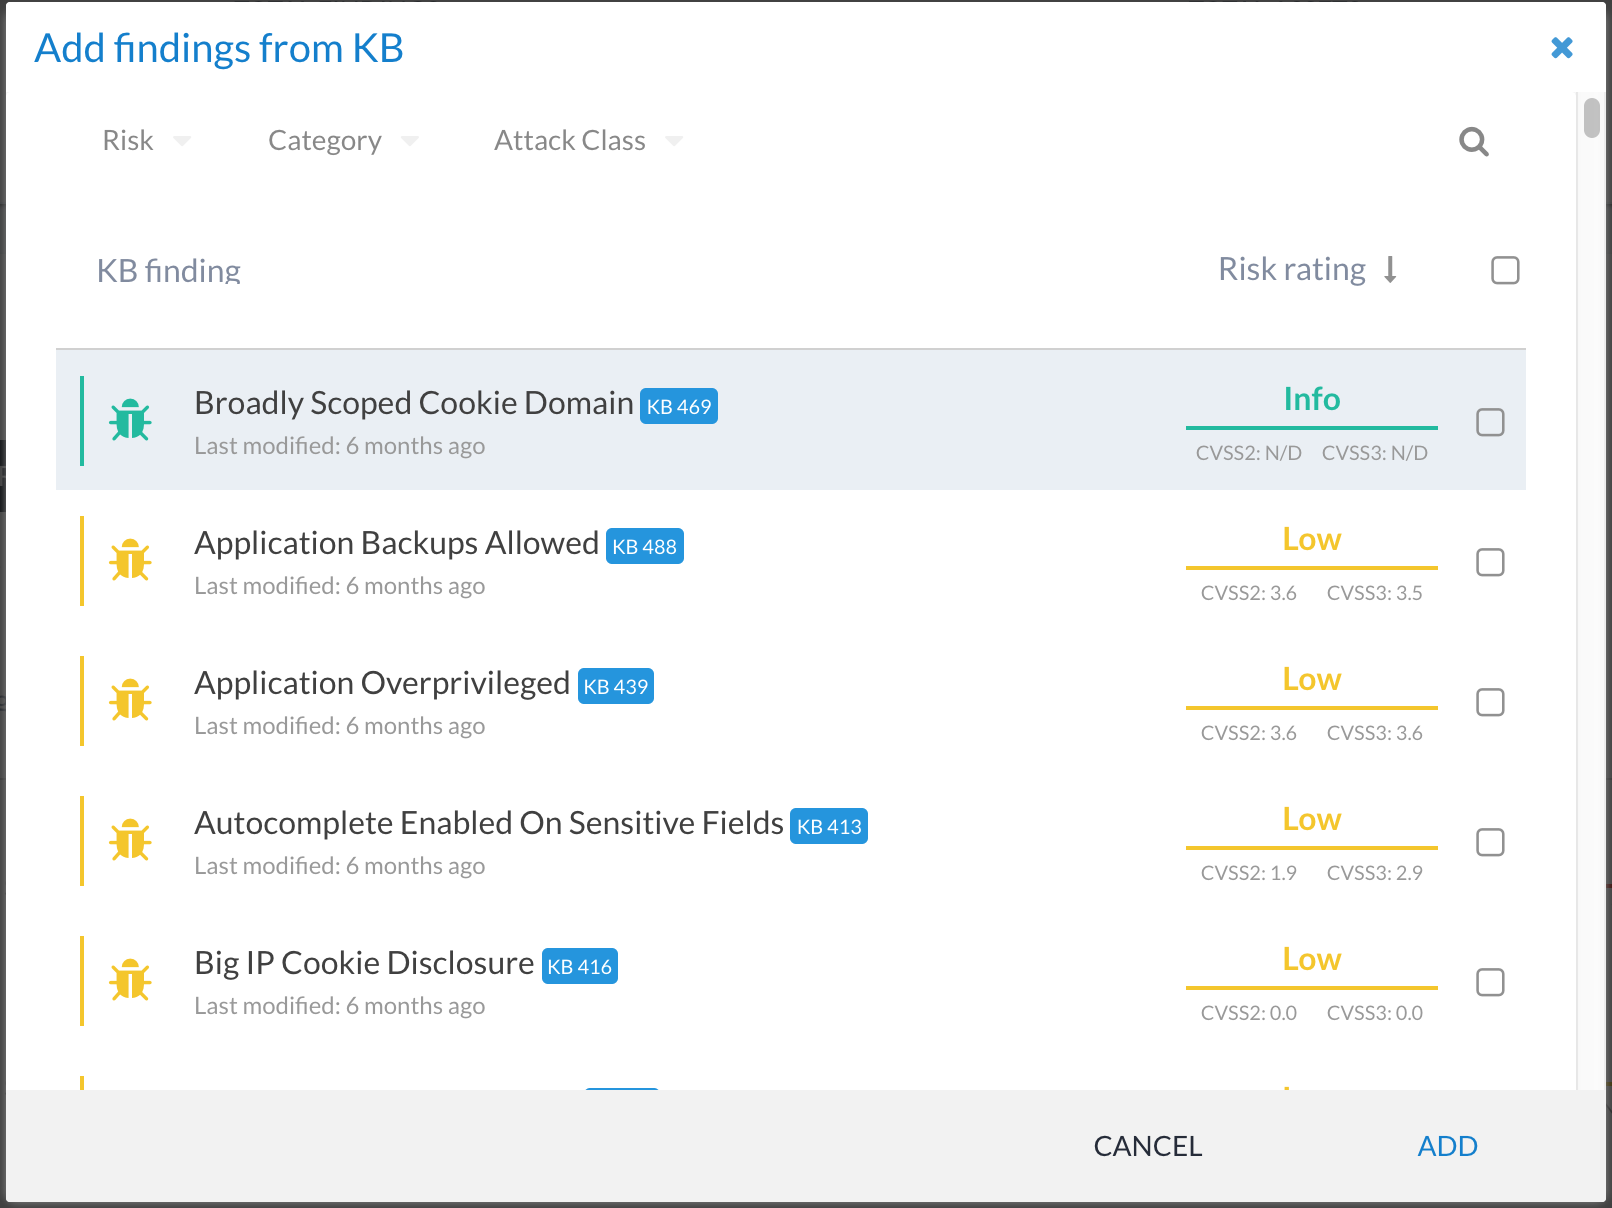Open the Risk filter dropdown
1612x1208 pixels.
(146, 141)
